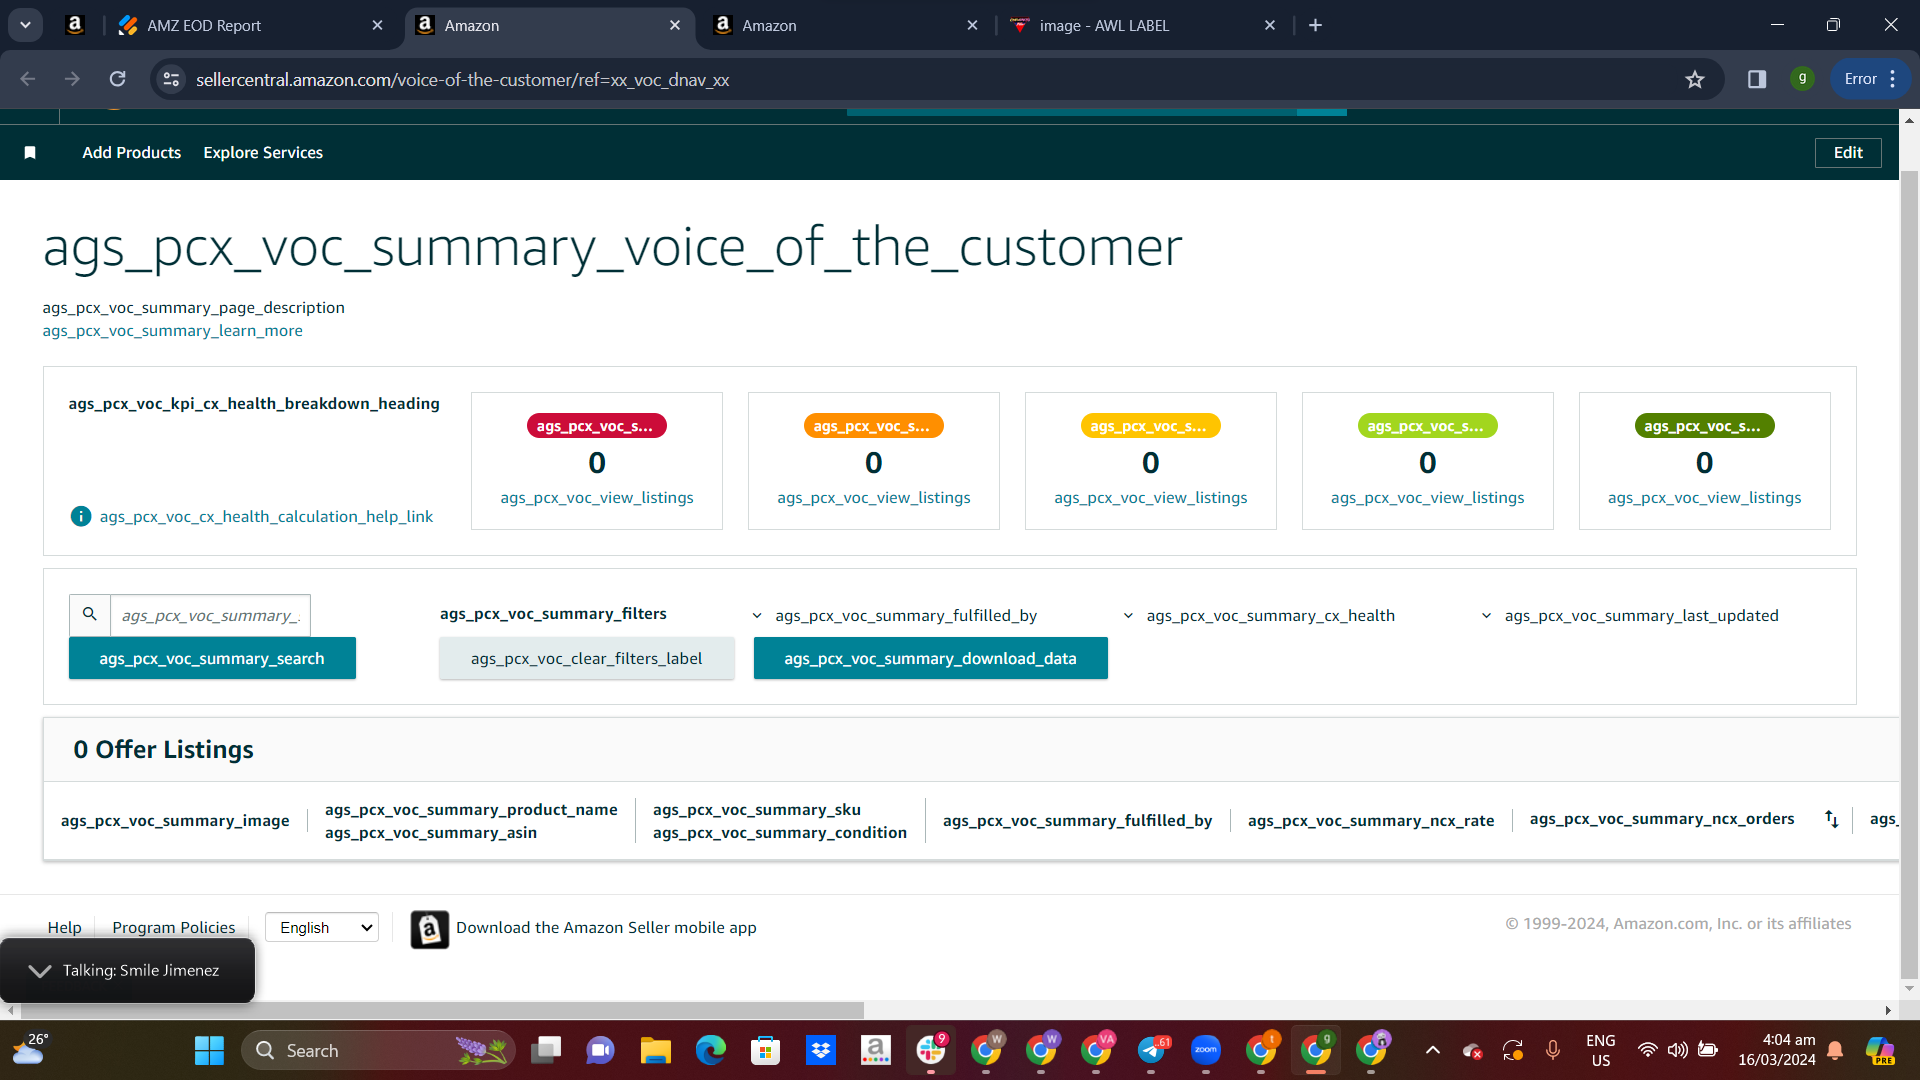Image resolution: width=1920 pixels, height=1080 pixels.
Task: Expand the ags_pcx_voc_summary_cx_health filter
Action: [1258, 615]
